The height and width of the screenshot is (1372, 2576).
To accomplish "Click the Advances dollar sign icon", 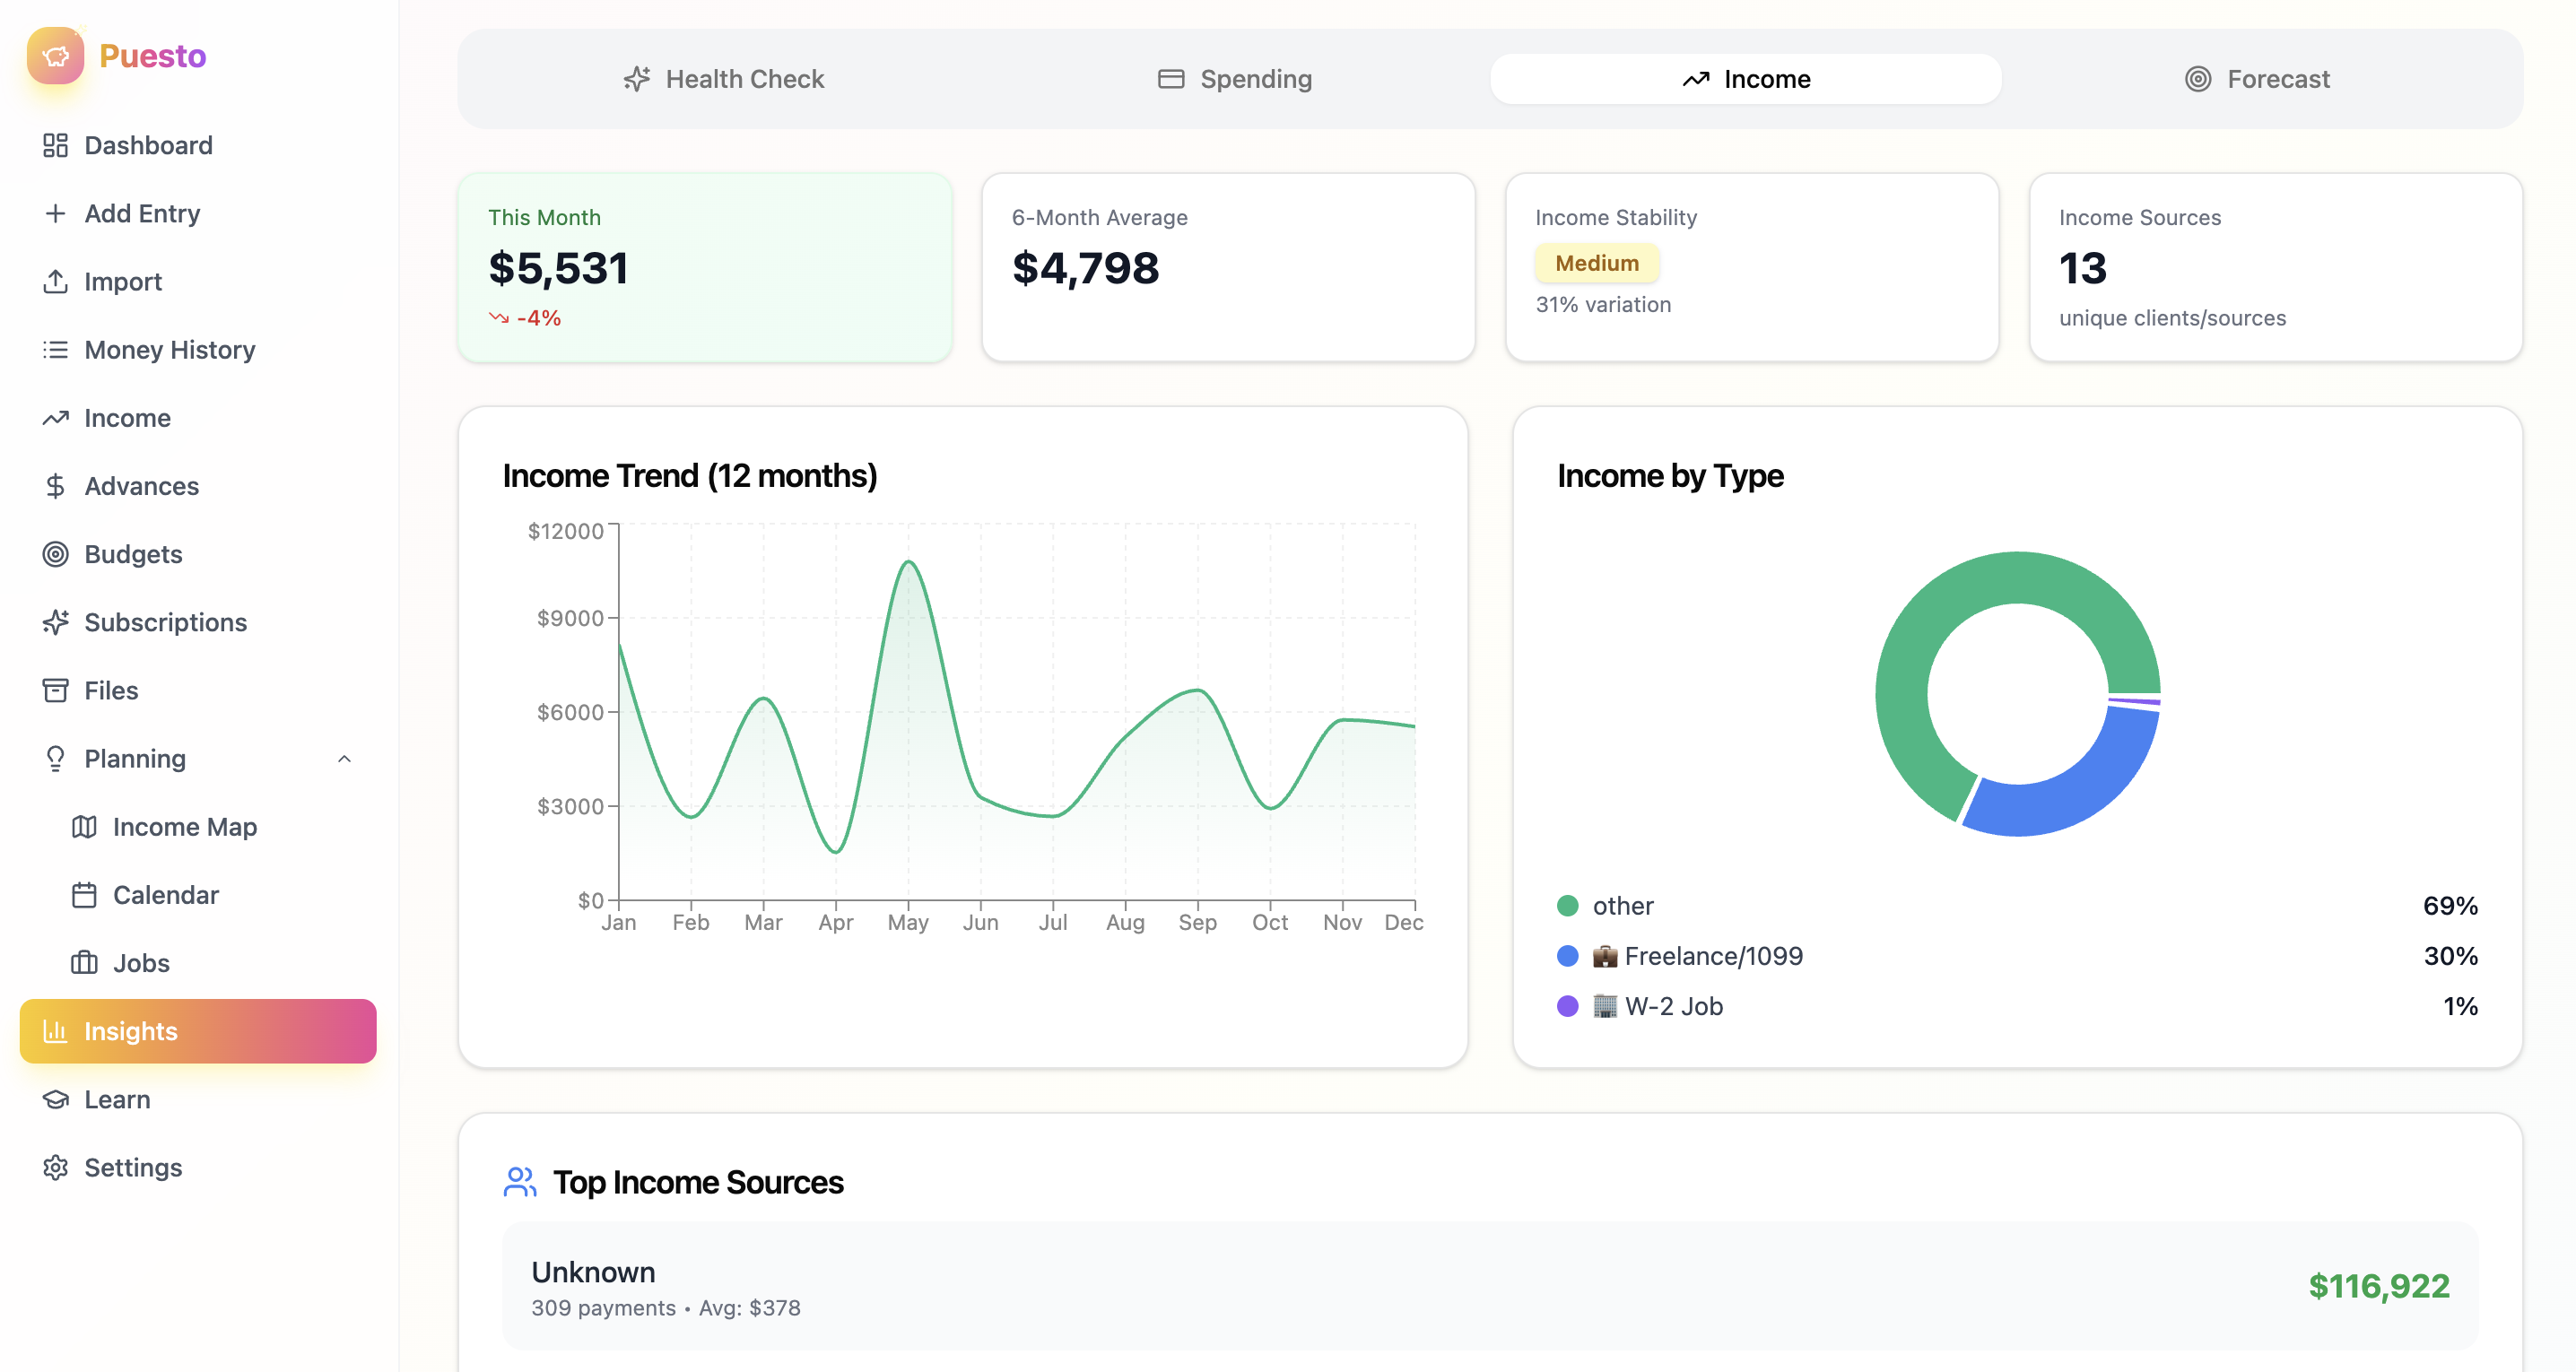I will coord(55,486).
